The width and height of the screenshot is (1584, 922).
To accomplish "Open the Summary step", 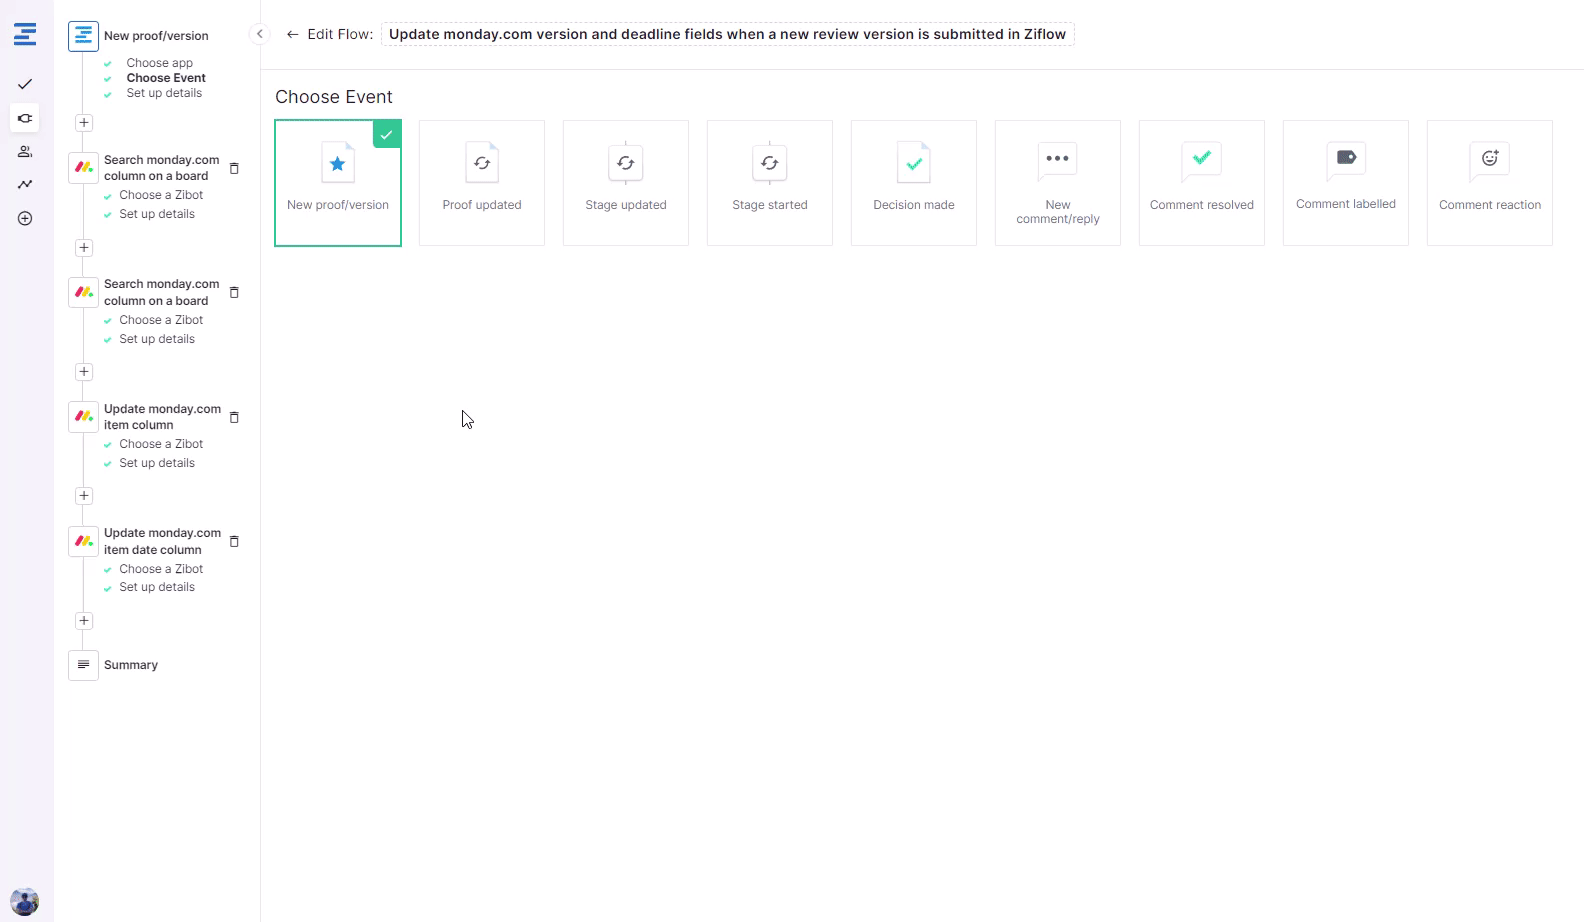I will pyautogui.click(x=130, y=665).
